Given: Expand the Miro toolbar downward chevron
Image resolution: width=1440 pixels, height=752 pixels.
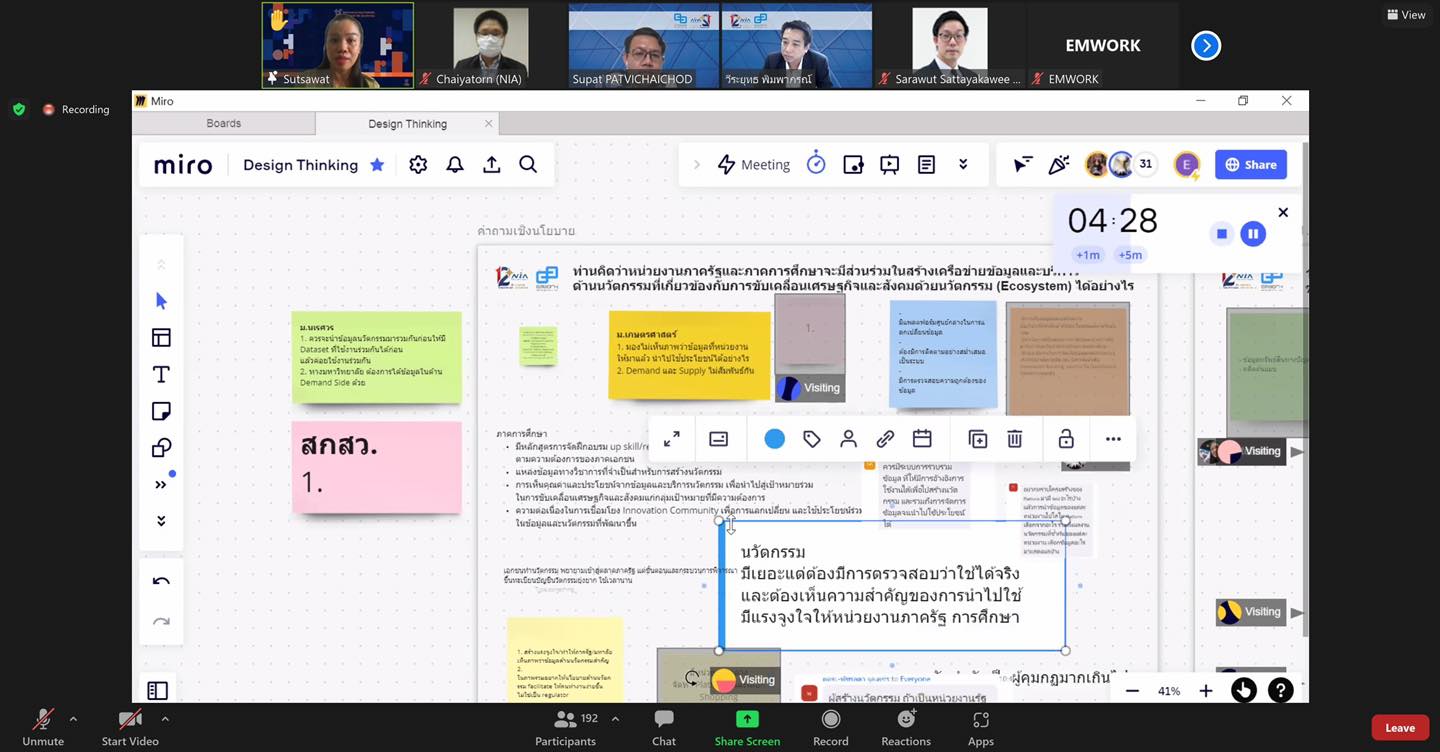Looking at the screenshot, I should pos(161,521).
